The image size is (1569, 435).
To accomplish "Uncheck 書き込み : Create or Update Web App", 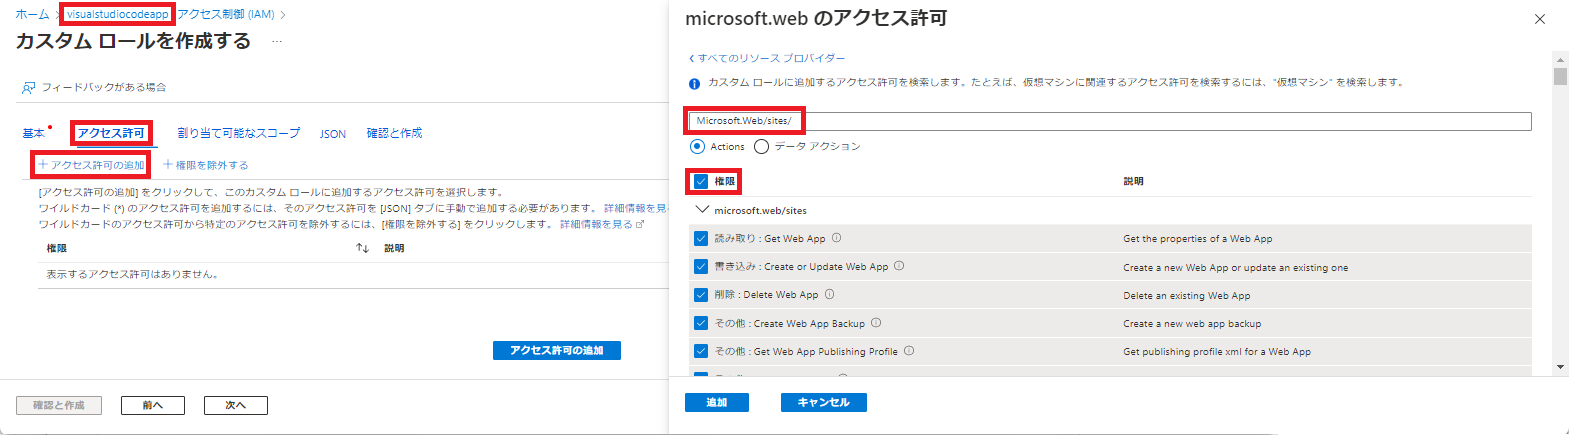I will tap(701, 266).
